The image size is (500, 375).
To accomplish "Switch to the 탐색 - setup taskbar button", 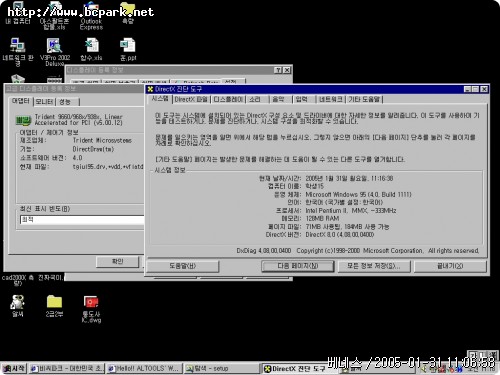I will click(222, 368).
